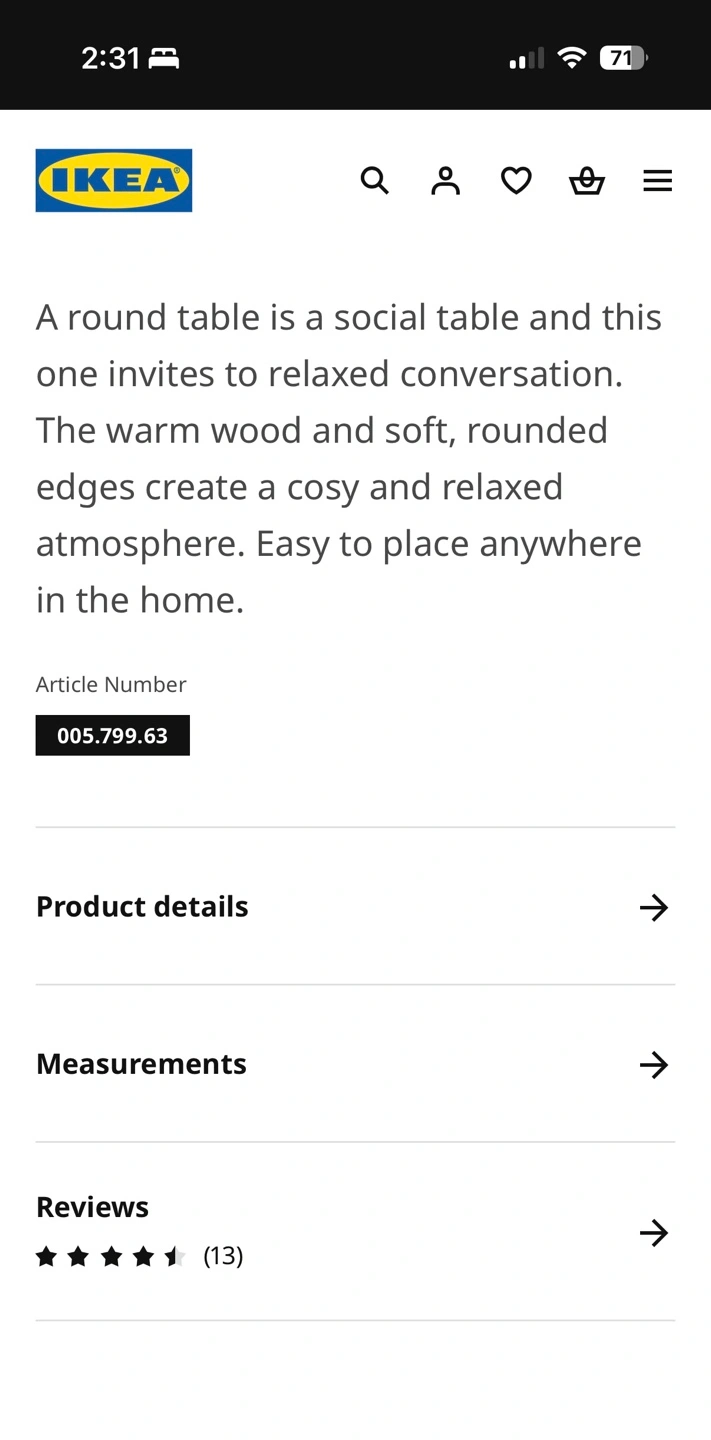Tap the 2:31 clock in status bar
The width and height of the screenshot is (711, 1440).
click(x=110, y=58)
